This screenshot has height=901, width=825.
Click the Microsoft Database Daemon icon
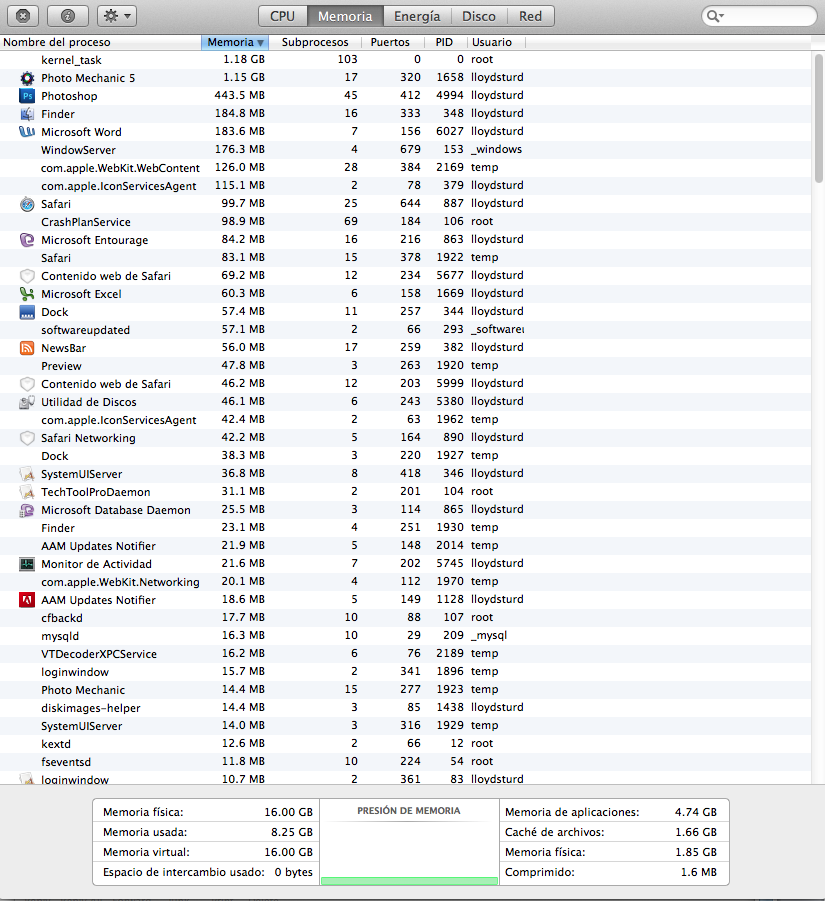(27, 510)
